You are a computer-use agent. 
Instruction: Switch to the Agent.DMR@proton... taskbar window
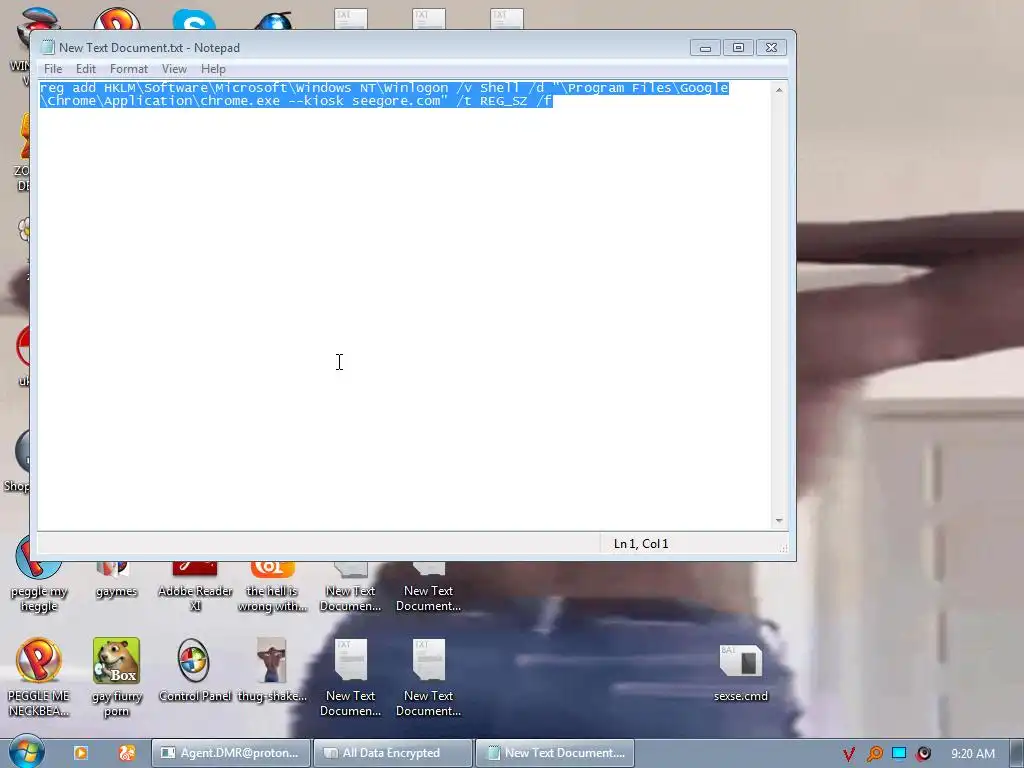[x=231, y=753]
